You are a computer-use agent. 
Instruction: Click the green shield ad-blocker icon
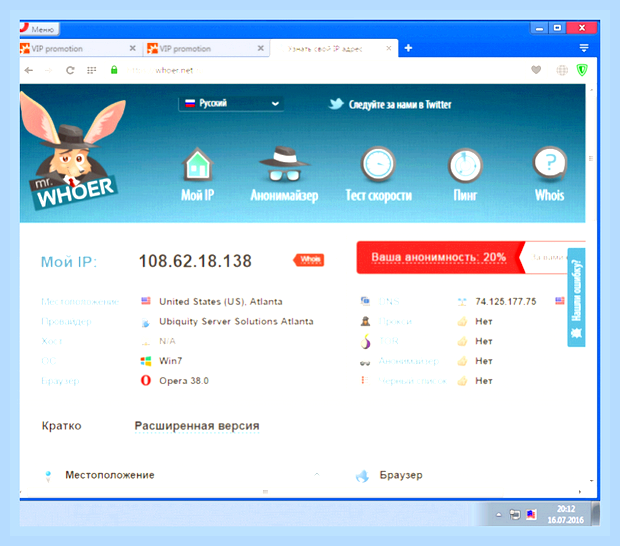click(x=582, y=70)
